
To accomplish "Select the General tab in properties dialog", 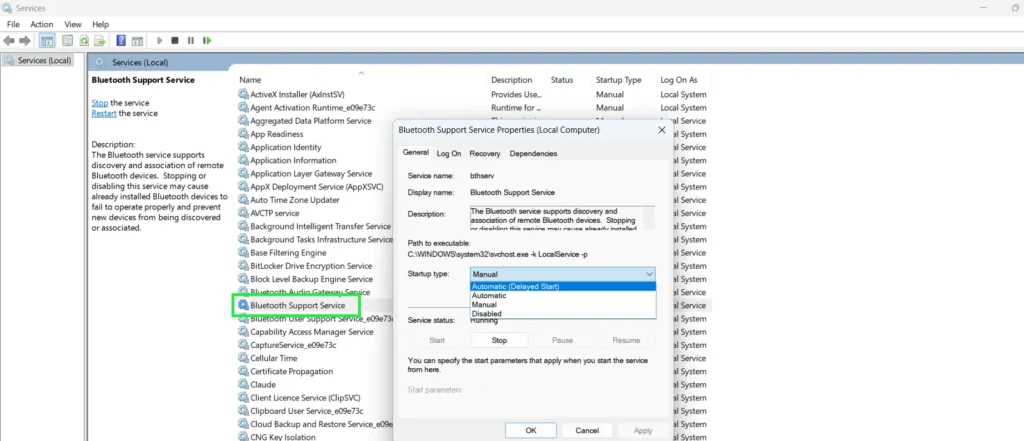I will pos(415,152).
